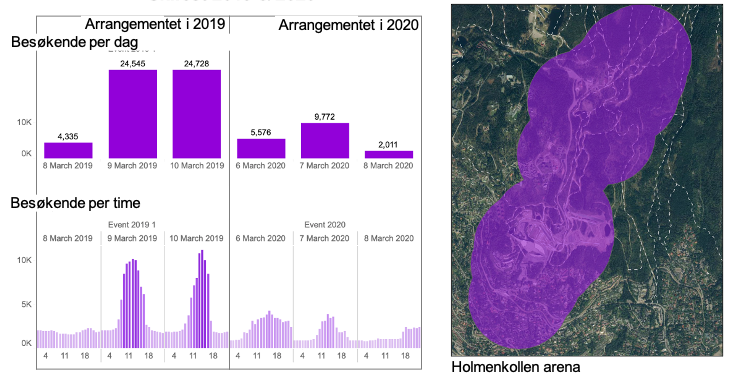Click the 8 March 2019 bar labeled 4,335
This screenshot has height=385, width=735.
(x=68, y=150)
